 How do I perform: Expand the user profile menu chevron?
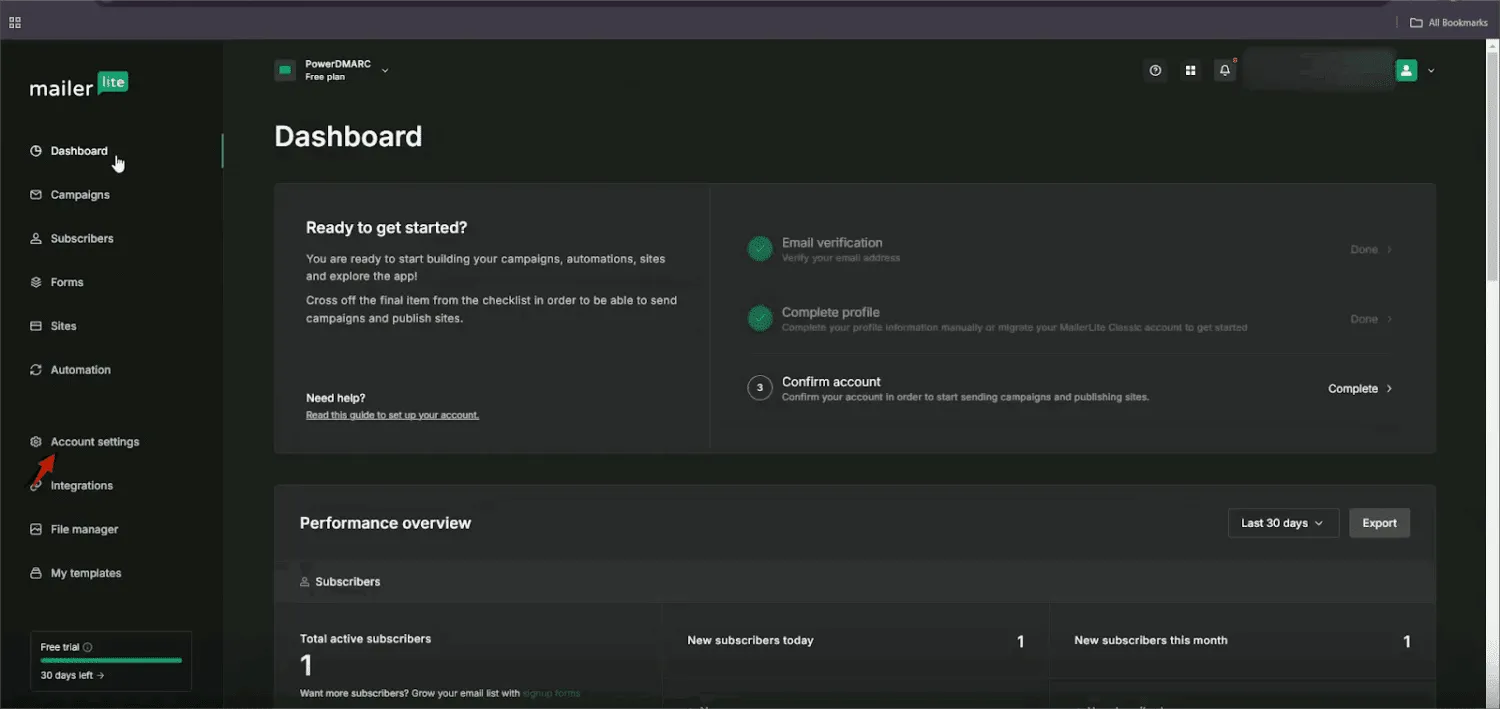[x=1431, y=71]
